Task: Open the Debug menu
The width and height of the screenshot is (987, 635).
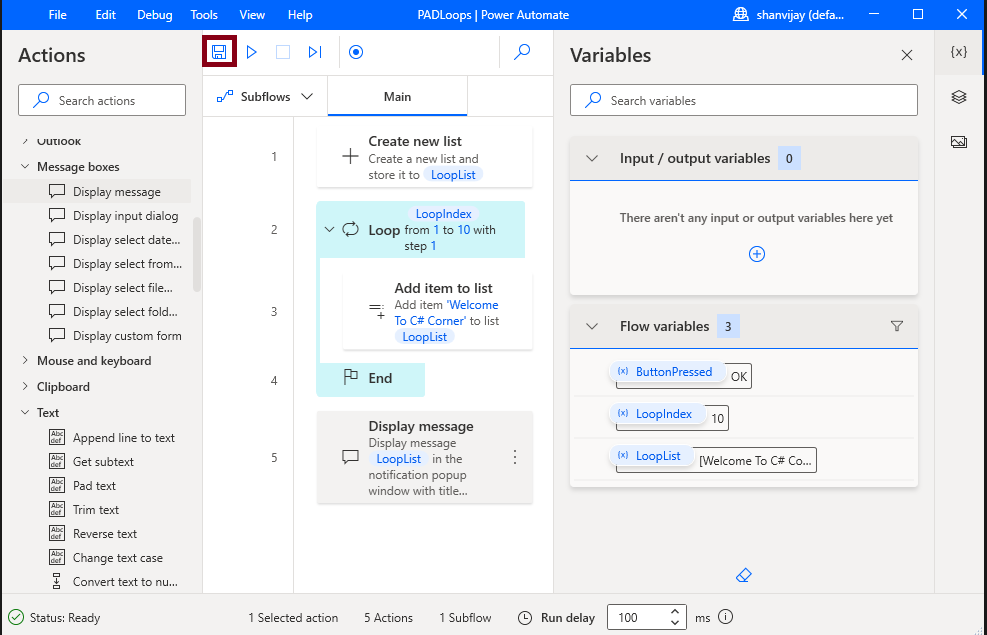Action: pos(154,14)
